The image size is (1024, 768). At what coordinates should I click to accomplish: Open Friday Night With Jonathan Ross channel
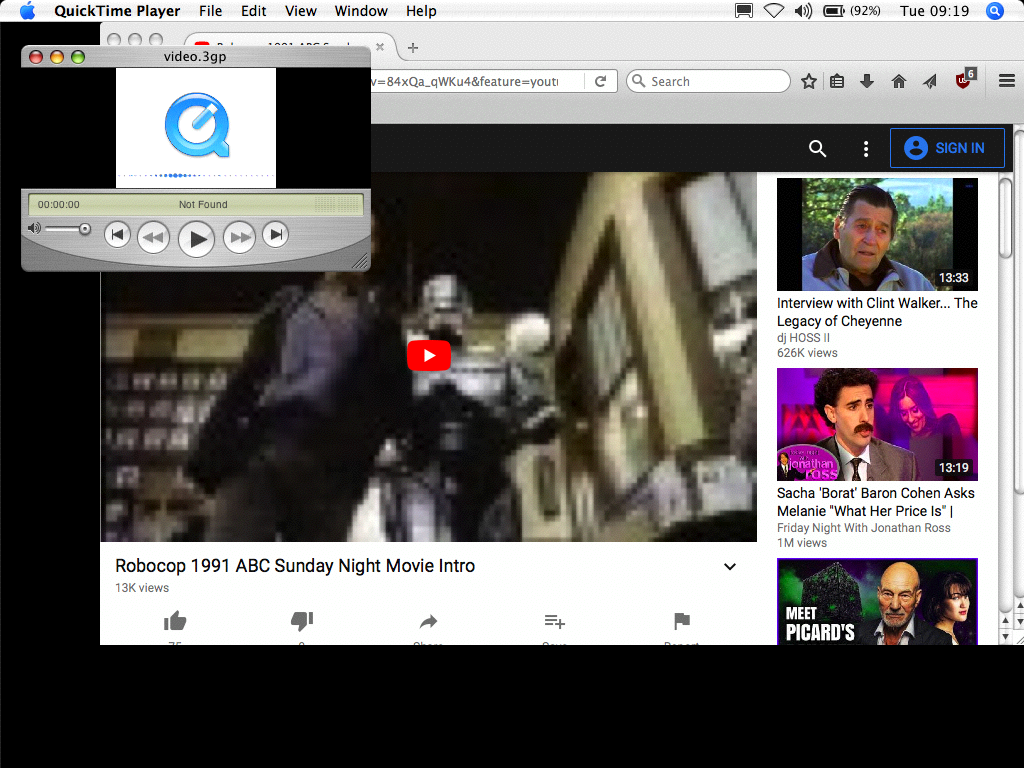pyautogui.click(x=863, y=528)
